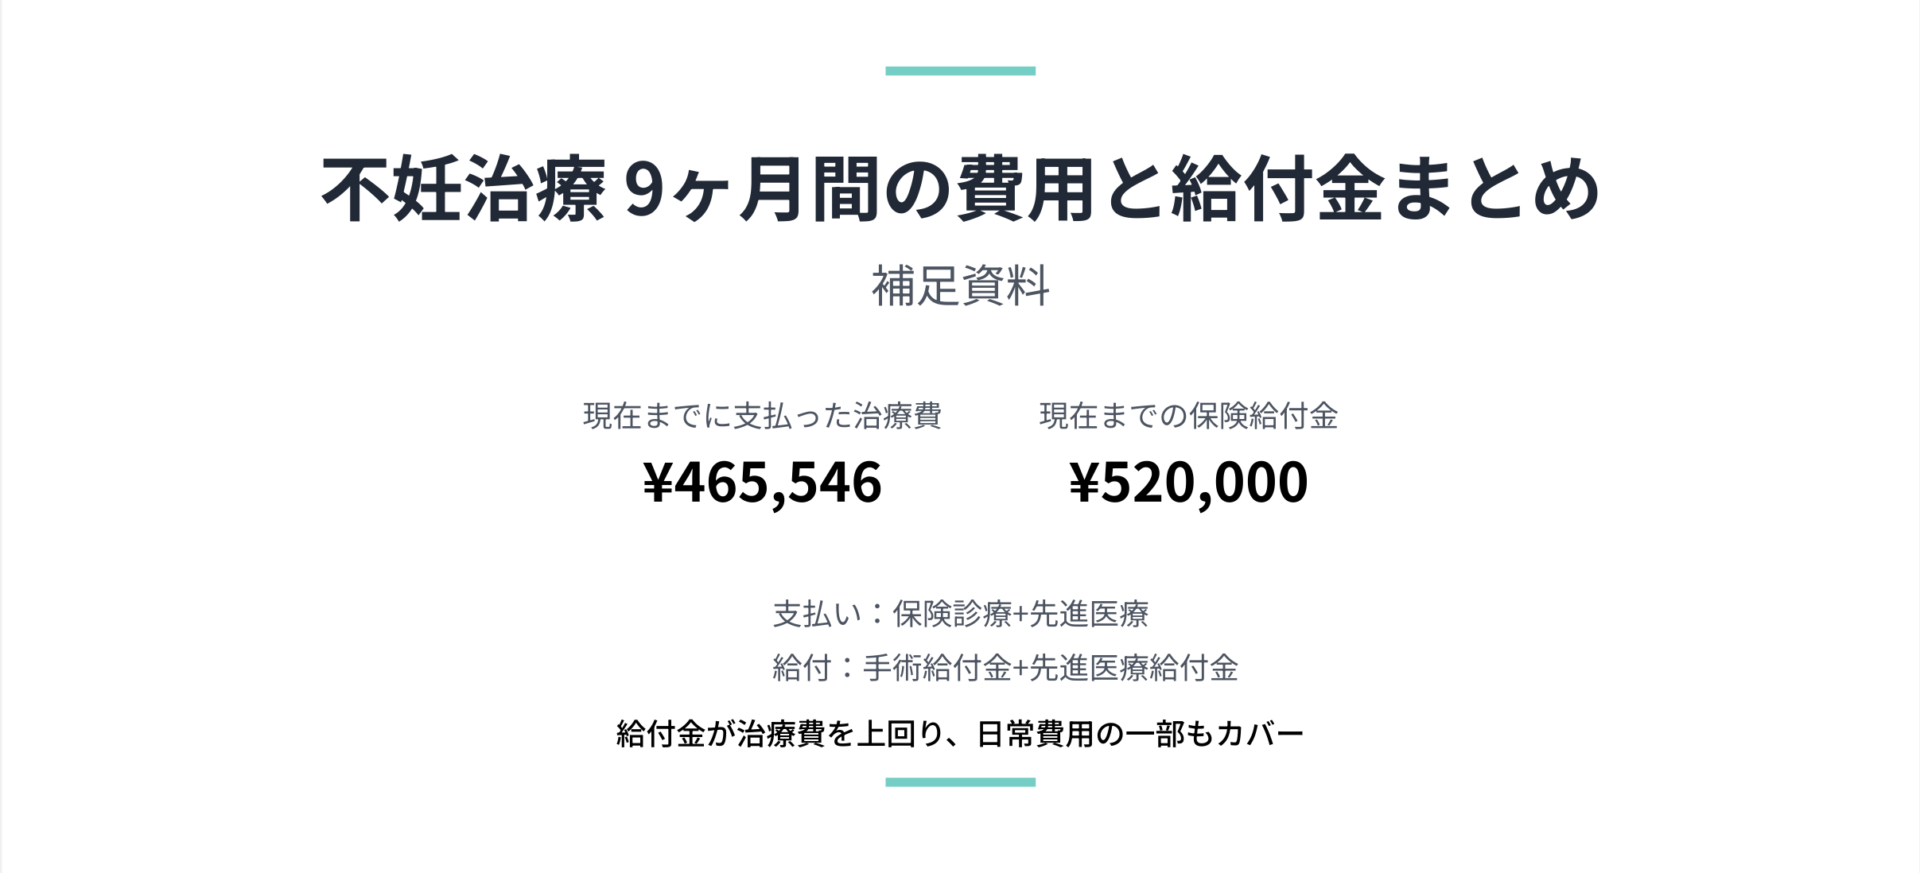This screenshot has height=873, width=1920.
Task: Click the 給付：手術給付金+先進医療給付金 line
Action: (x=1004, y=668)
